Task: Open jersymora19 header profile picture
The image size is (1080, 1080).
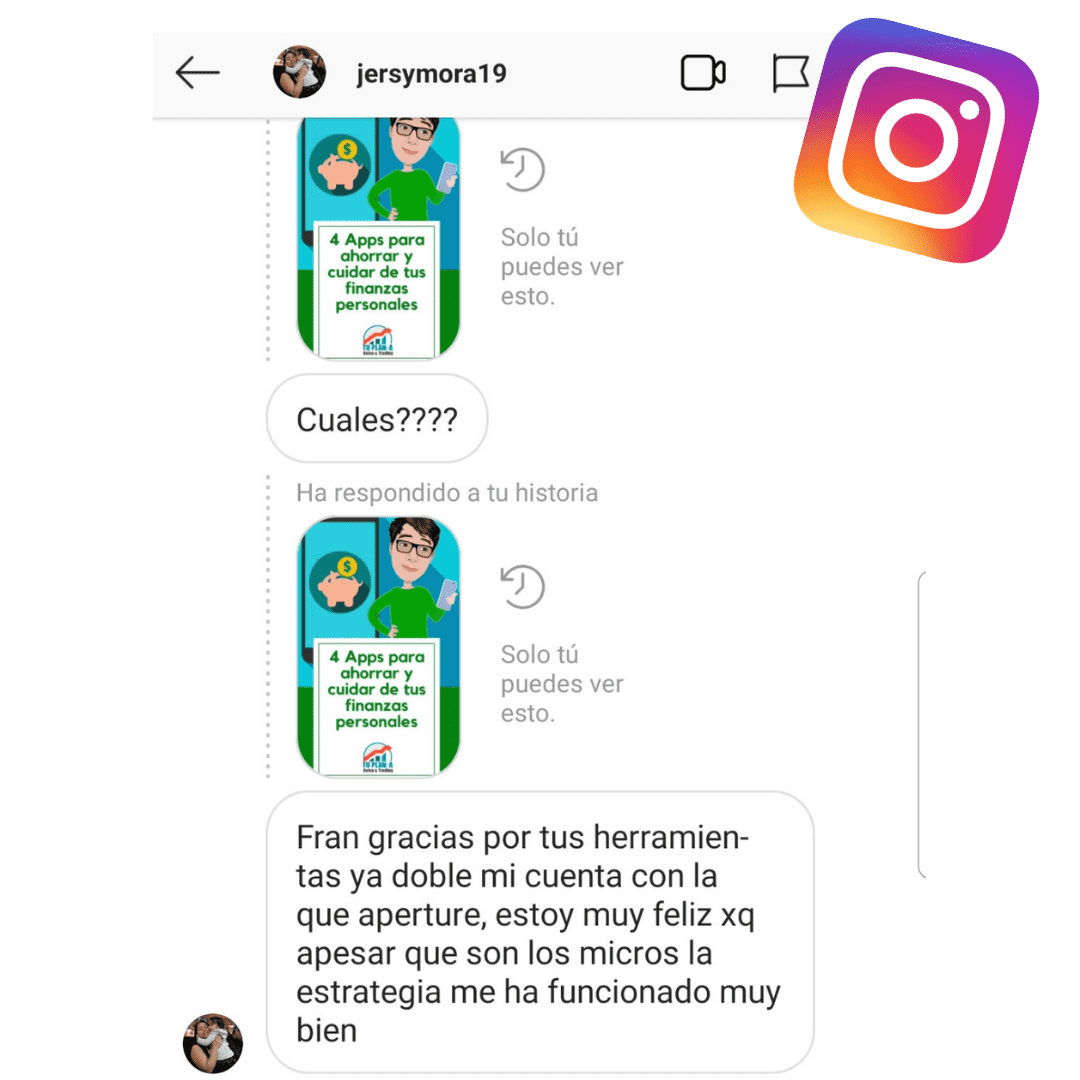Action: click(x=299, y=72)
